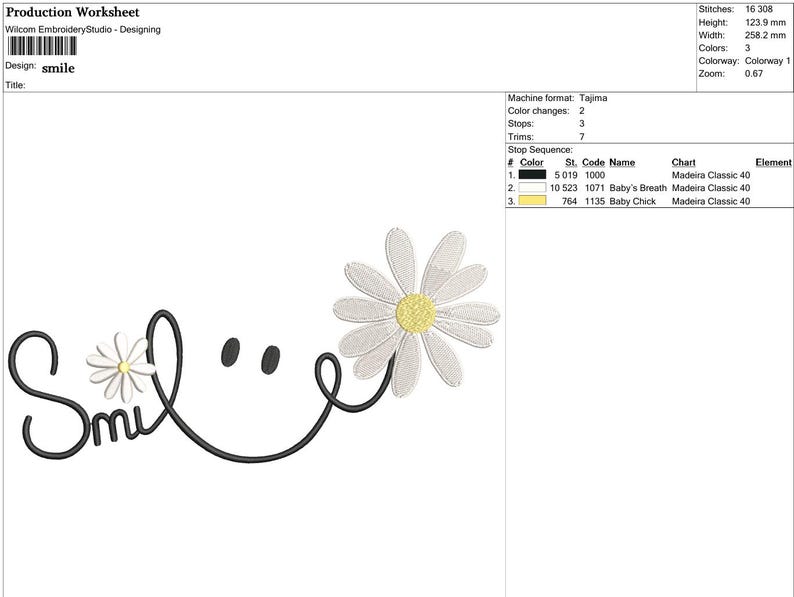Click the name 'Baby's Breath'

638,188
